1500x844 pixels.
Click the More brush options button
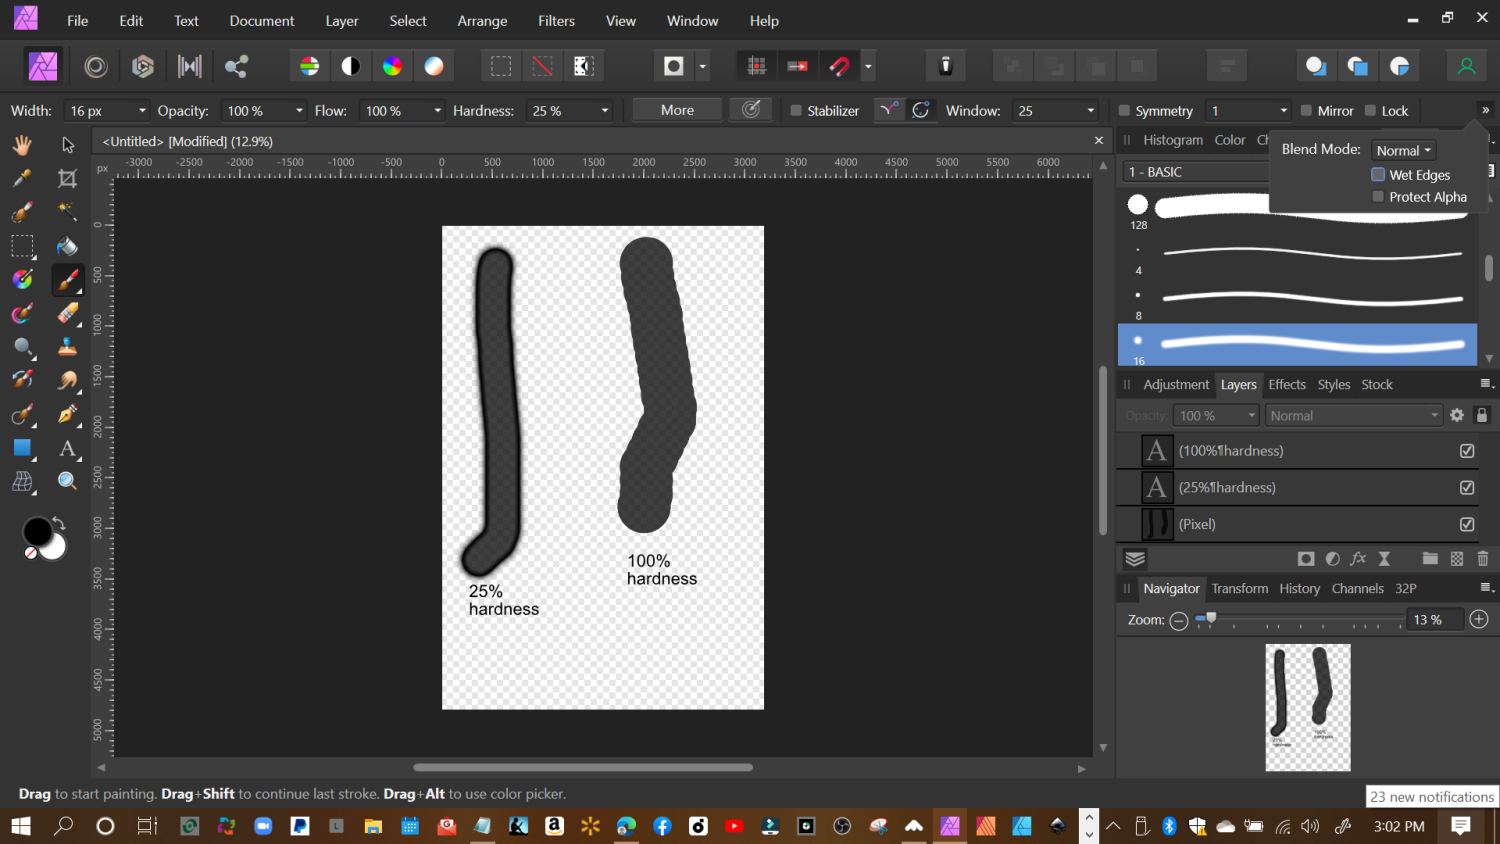(x=676, y=110)
